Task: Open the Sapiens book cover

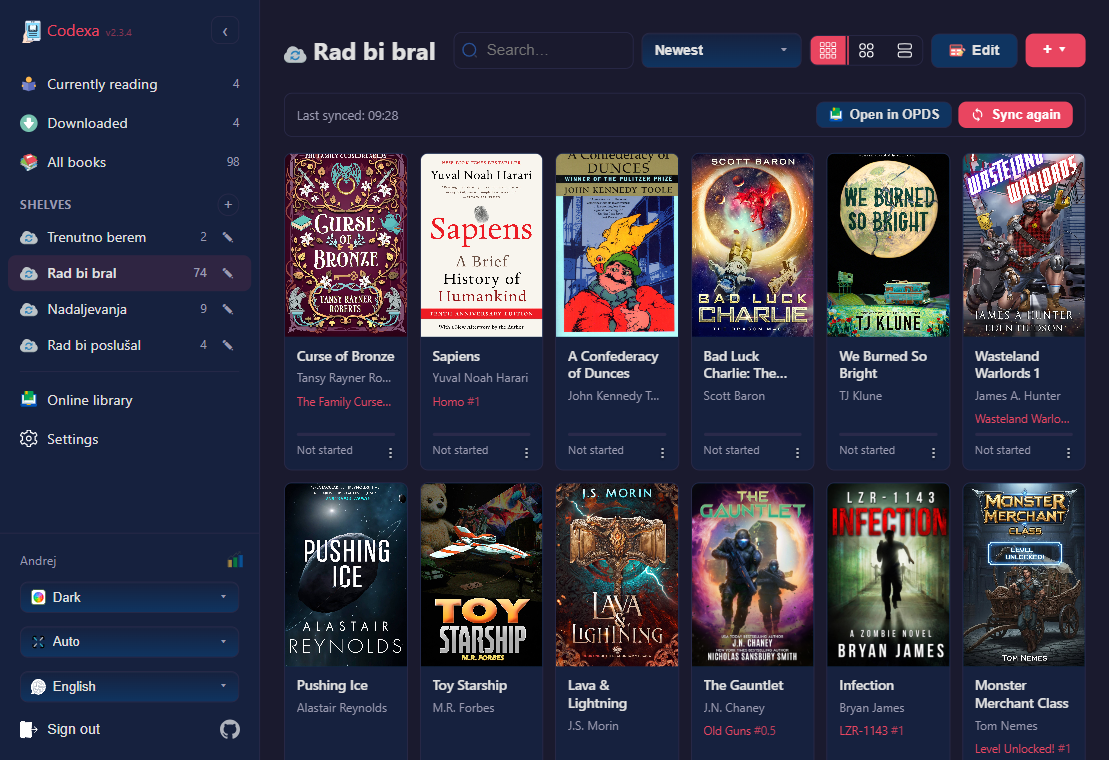Action: (481, 245)
